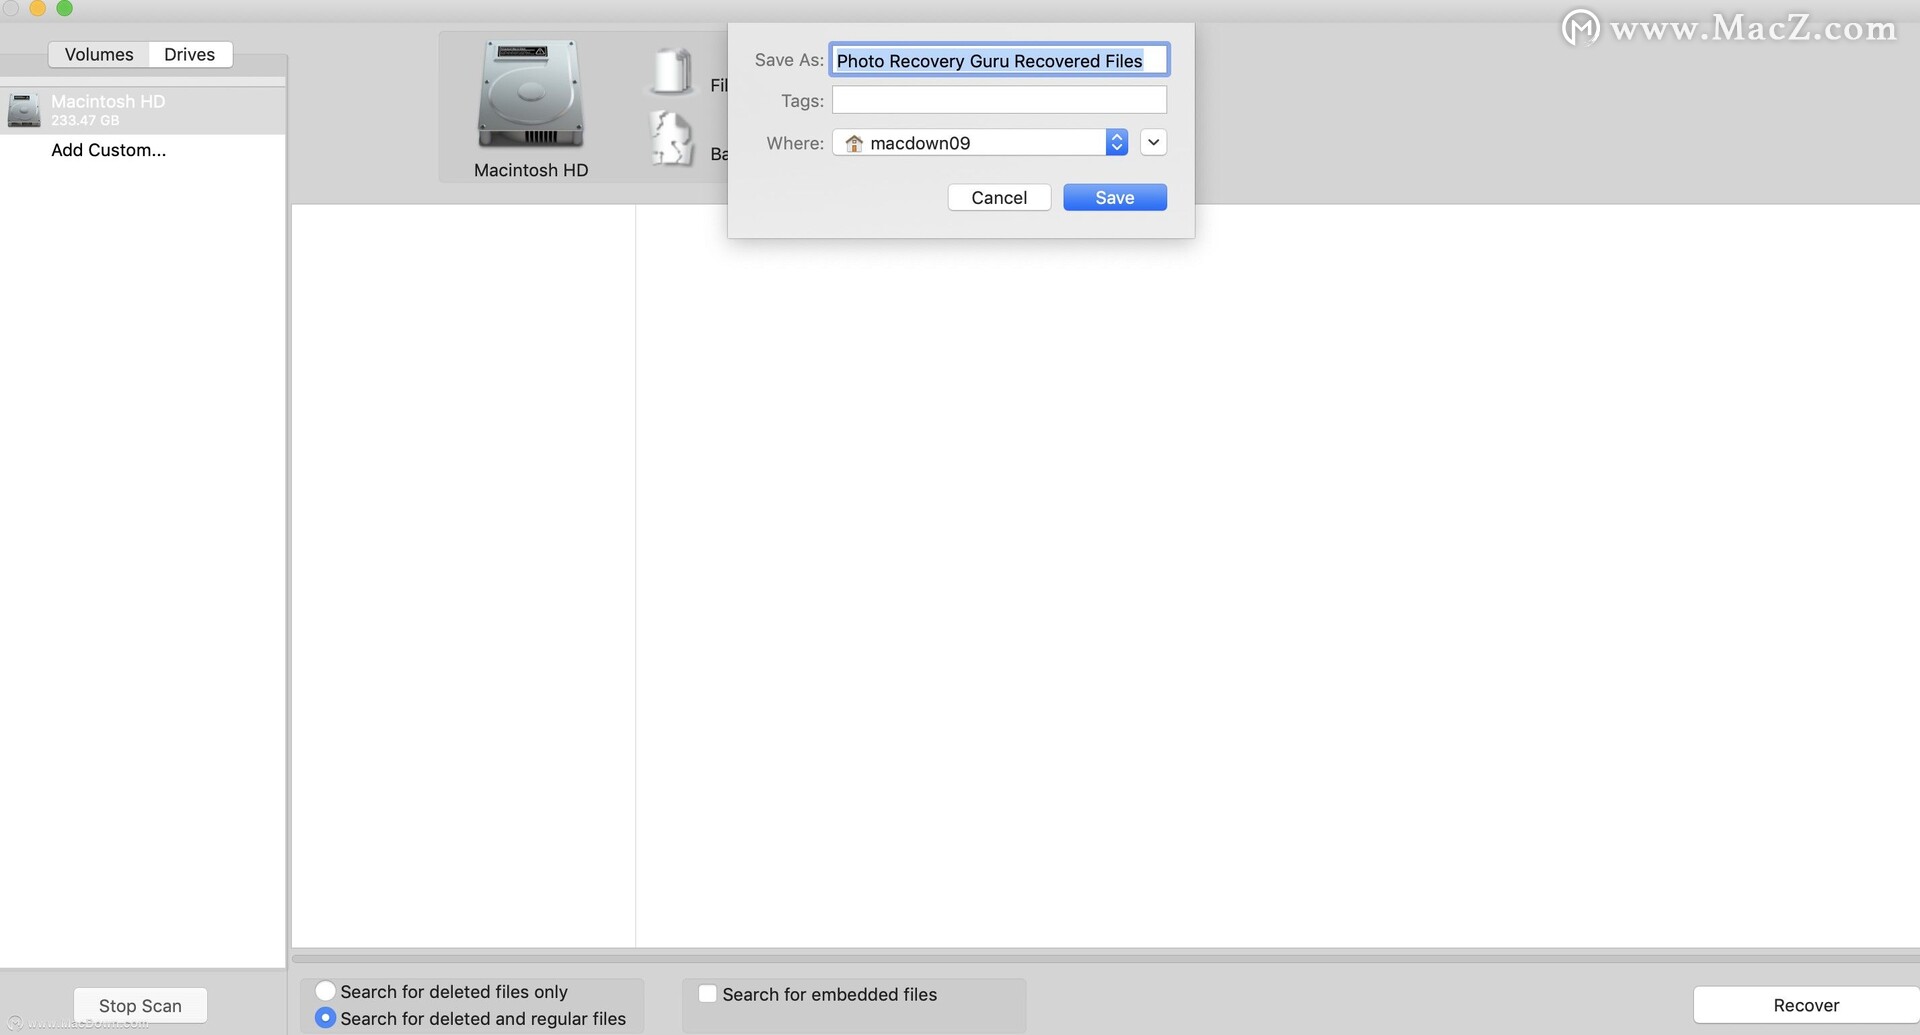The height and width of the screenshot is (1035, 1920).
Task: Click the Save As filename field
Action: point(999,60)
